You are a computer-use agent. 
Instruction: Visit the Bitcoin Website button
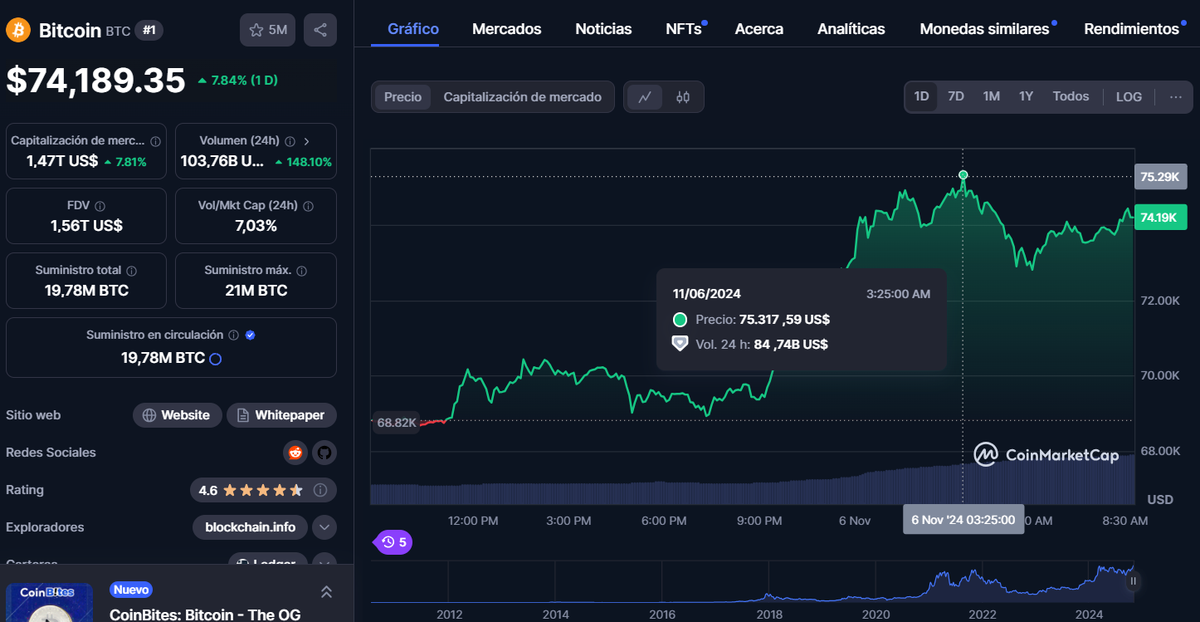tap(177, 415)
